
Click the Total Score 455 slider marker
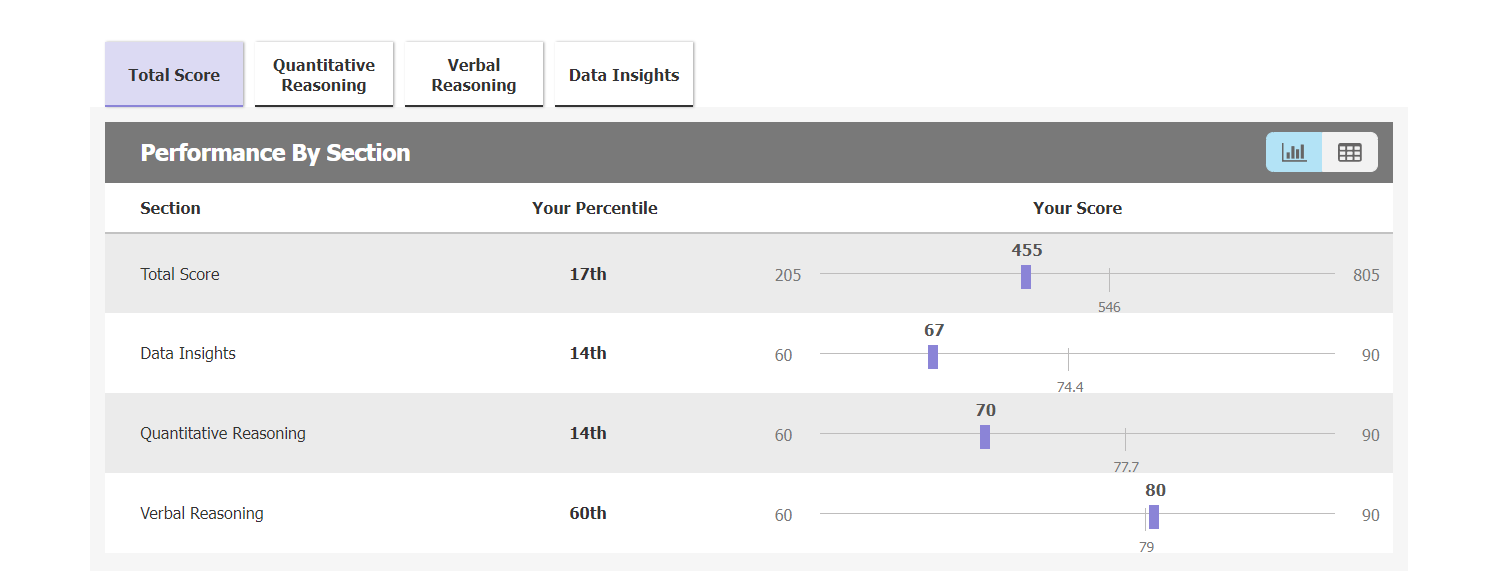click(x=1026, y=277)
